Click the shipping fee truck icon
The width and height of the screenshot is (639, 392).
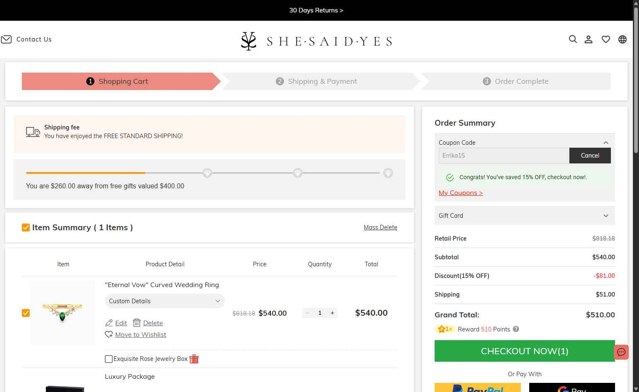tap(33, 132)
